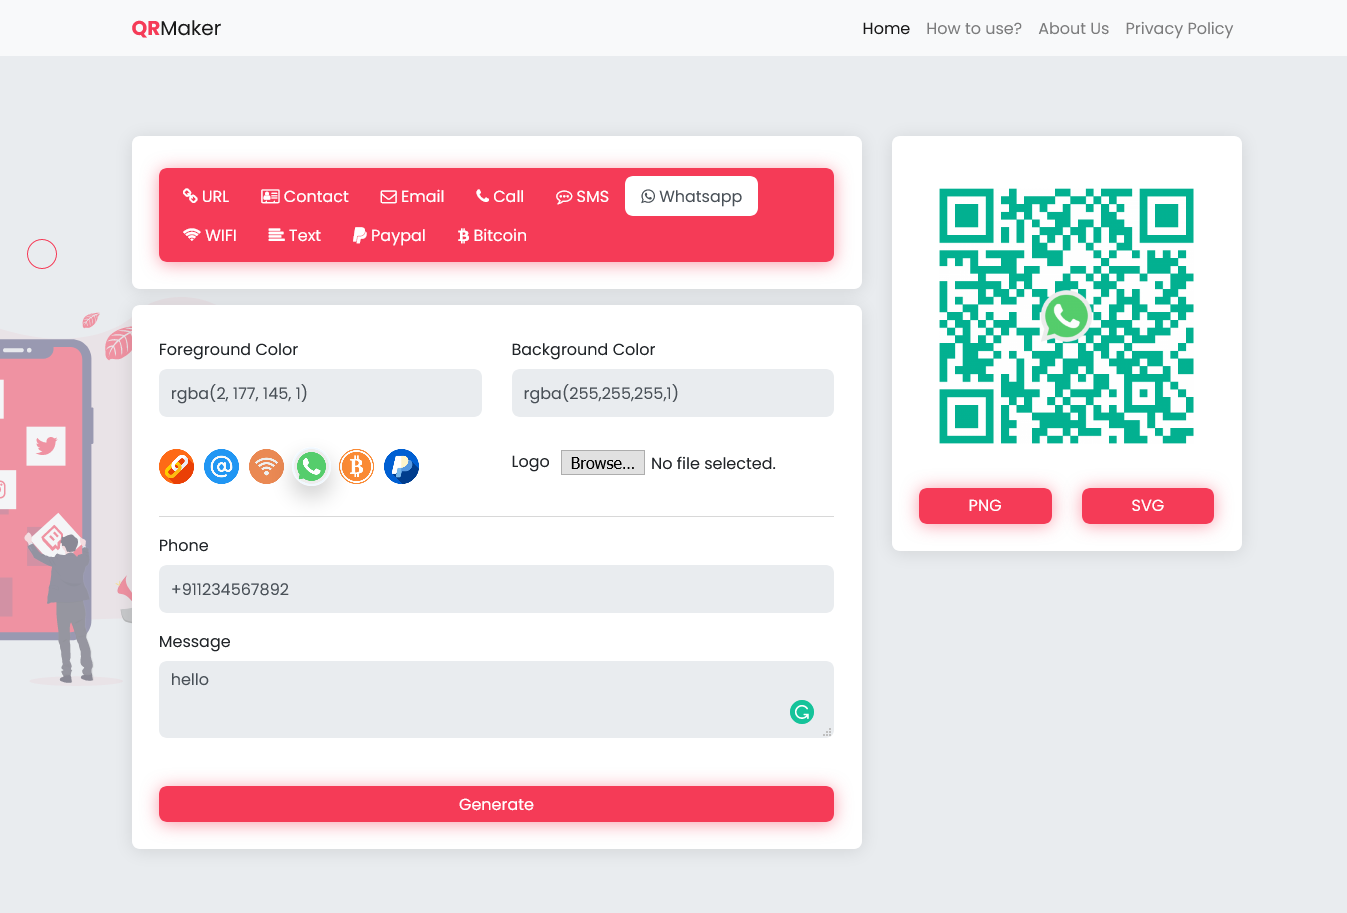Open How to use? page
The width and height of the screenshot is (1347, 913).
(974, 28)
